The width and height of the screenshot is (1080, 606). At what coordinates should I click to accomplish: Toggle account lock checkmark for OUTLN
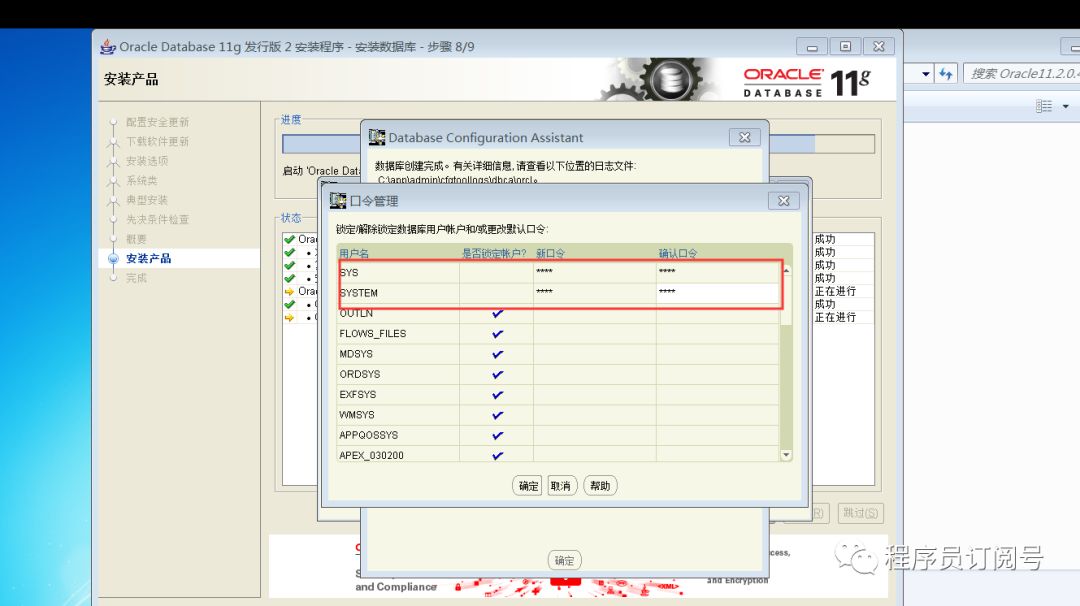tap(497, 313)
